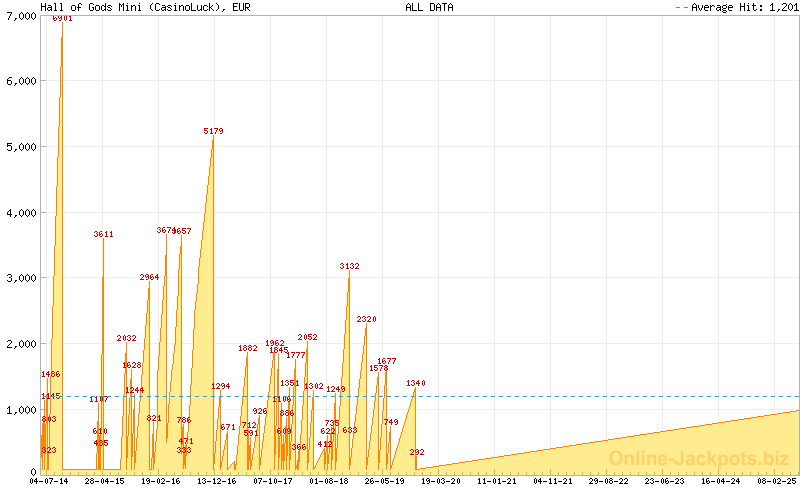Click the 08-02-25 date on the x-axis
Image resolution: width=800 pixels, height=490 pixels.
(x=777, y=481)
